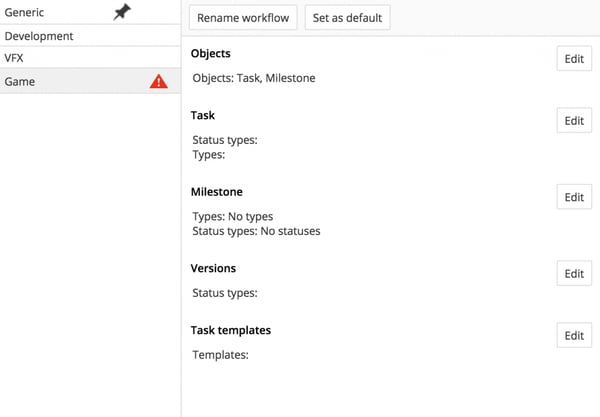Click the Versions section heading
This screenshot has width=600, height=417.
click(213, 269)
